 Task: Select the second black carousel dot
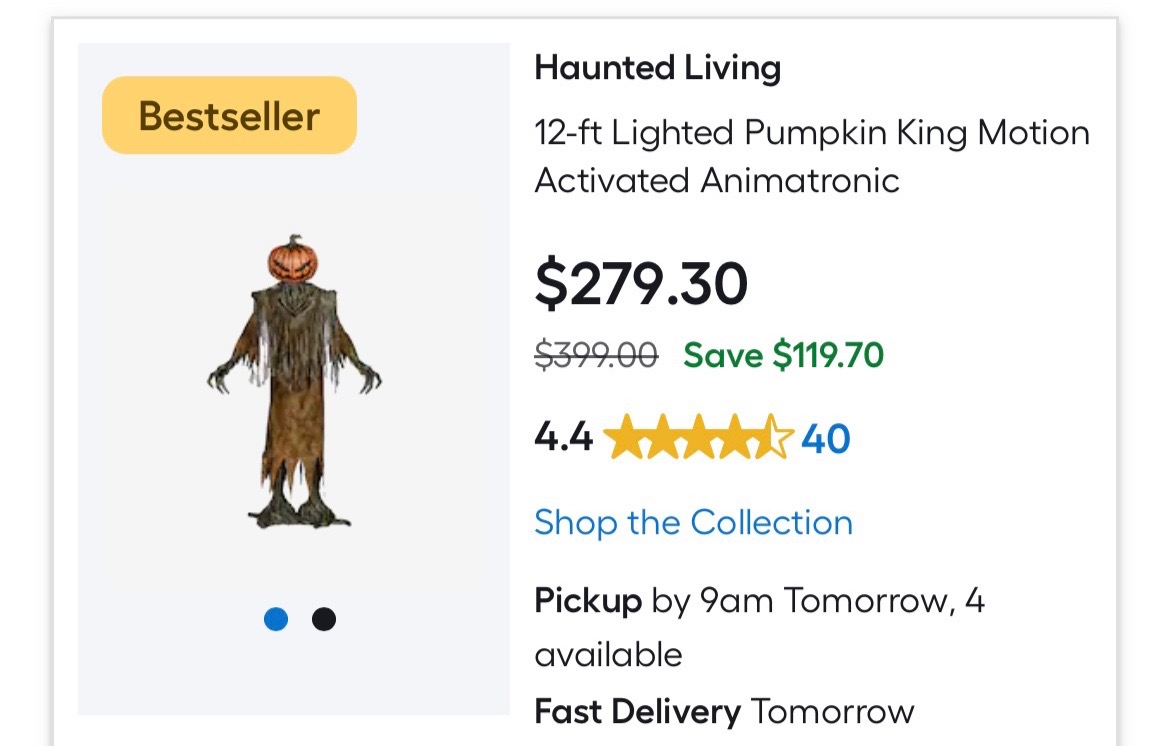pyautogui.click(x=324, y=619)
